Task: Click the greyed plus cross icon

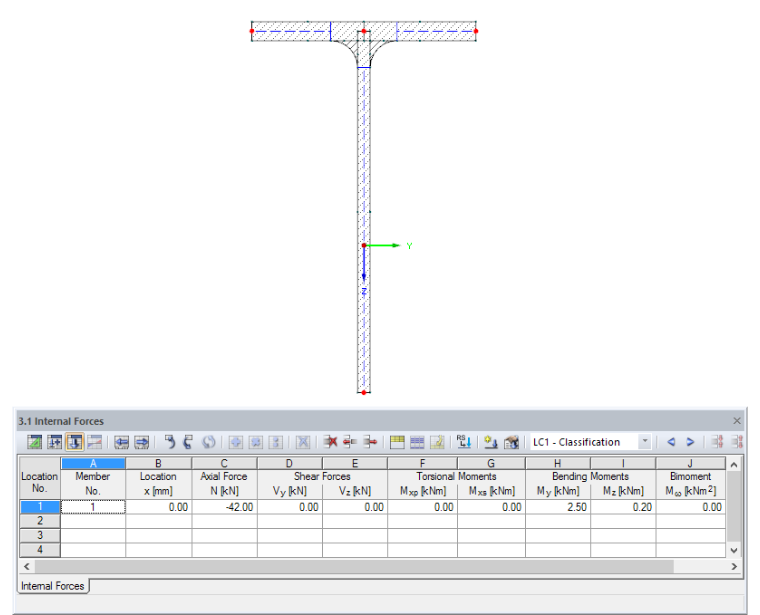Action: 236,442
